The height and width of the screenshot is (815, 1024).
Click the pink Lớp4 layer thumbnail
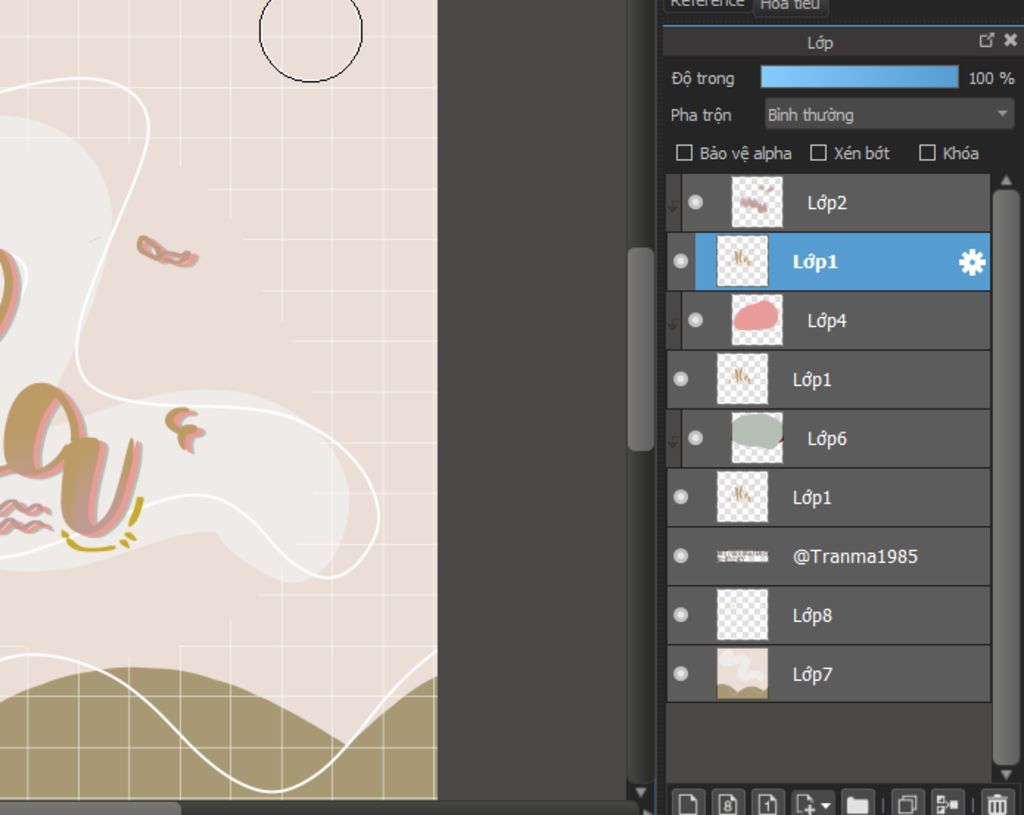coord(757,320)
